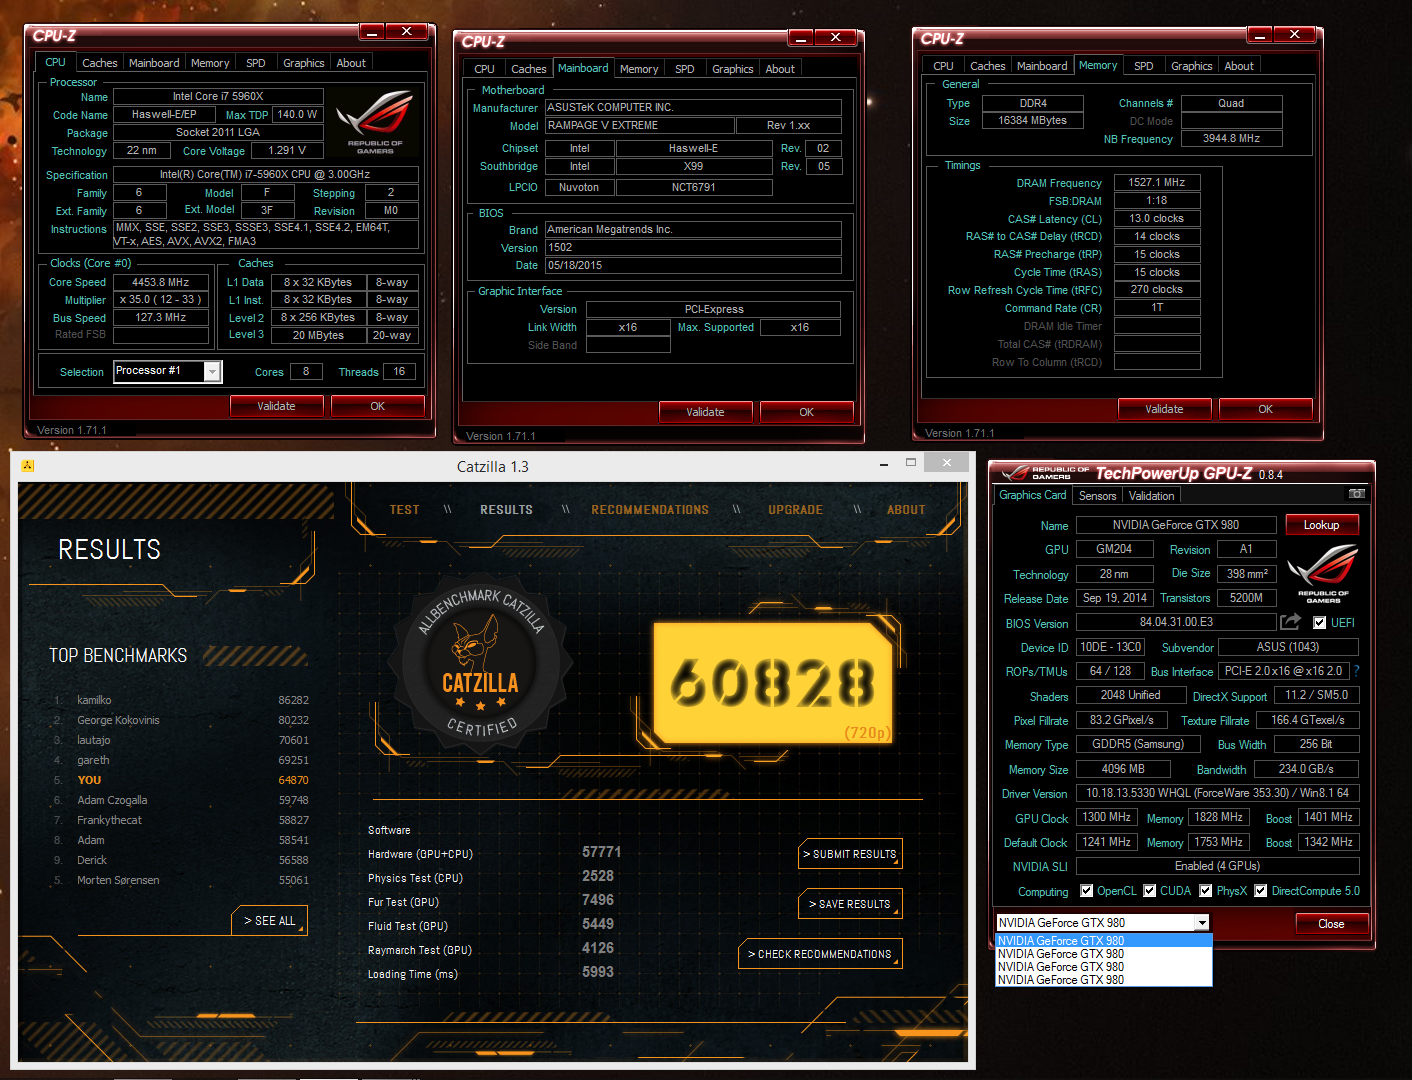Open About tab in CPU-Z CPU window
This screenshot has width=1412, height=1080.
pos(350,63)
